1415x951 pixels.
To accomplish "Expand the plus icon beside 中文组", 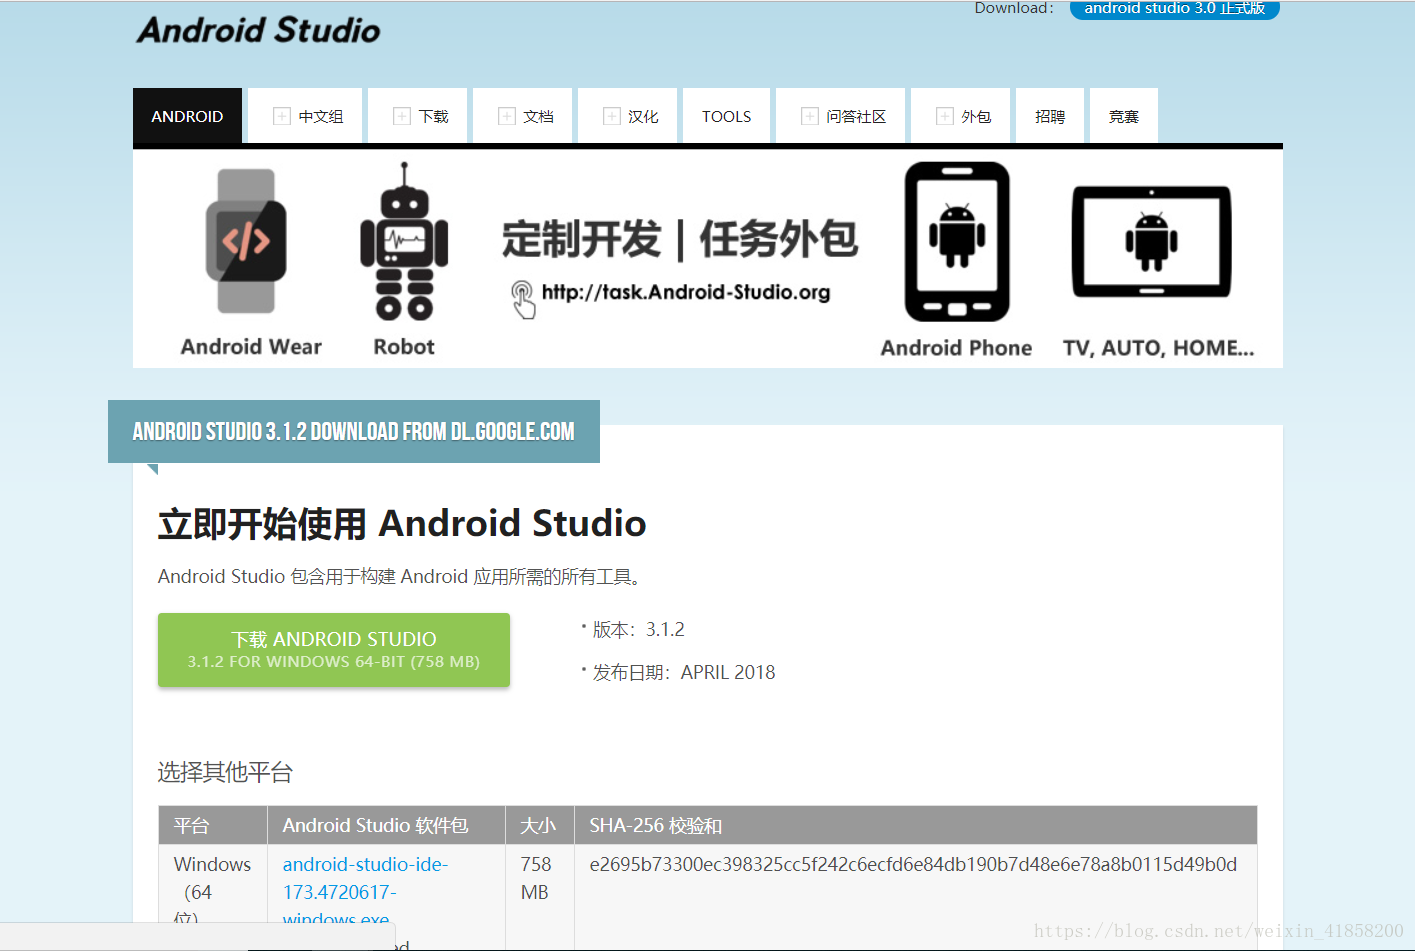I will pos(282,116).
